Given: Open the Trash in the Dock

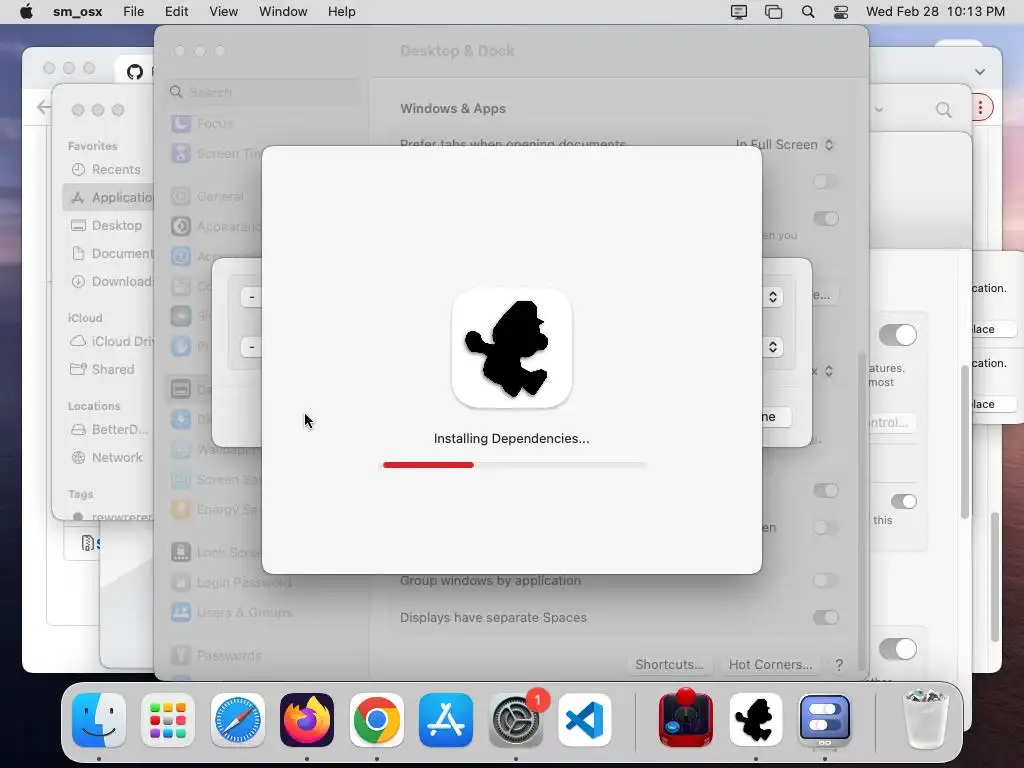Looking at the screenshot, I should (x=925, y=718).
